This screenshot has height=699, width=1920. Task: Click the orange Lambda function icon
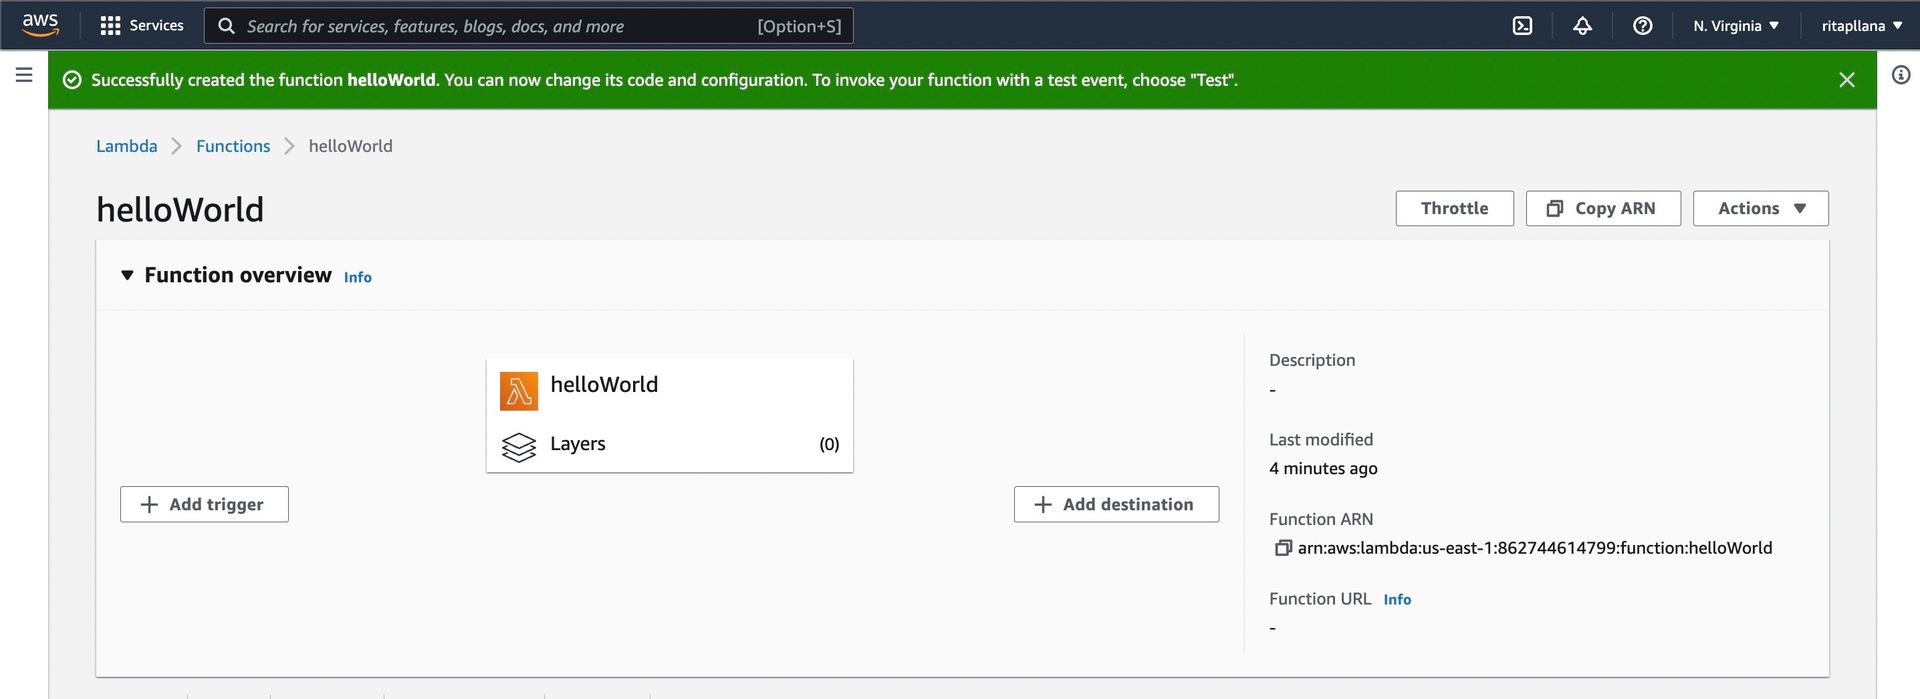pos(519,391)
